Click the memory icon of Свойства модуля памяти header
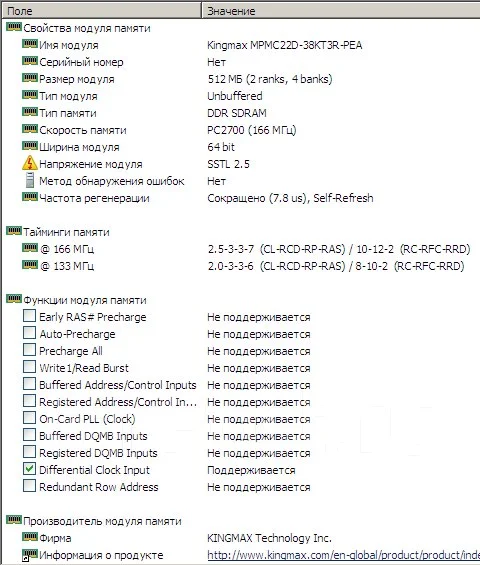This screenshot has height=565, width=480. 14,27
